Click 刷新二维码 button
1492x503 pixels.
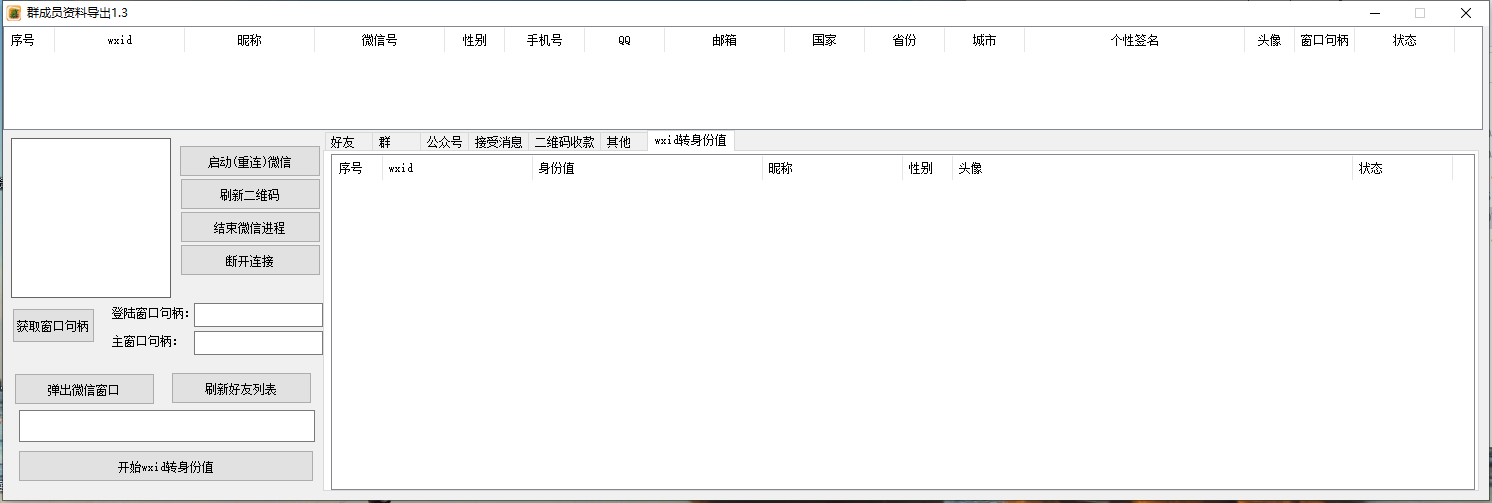click(x=250, y=194)
